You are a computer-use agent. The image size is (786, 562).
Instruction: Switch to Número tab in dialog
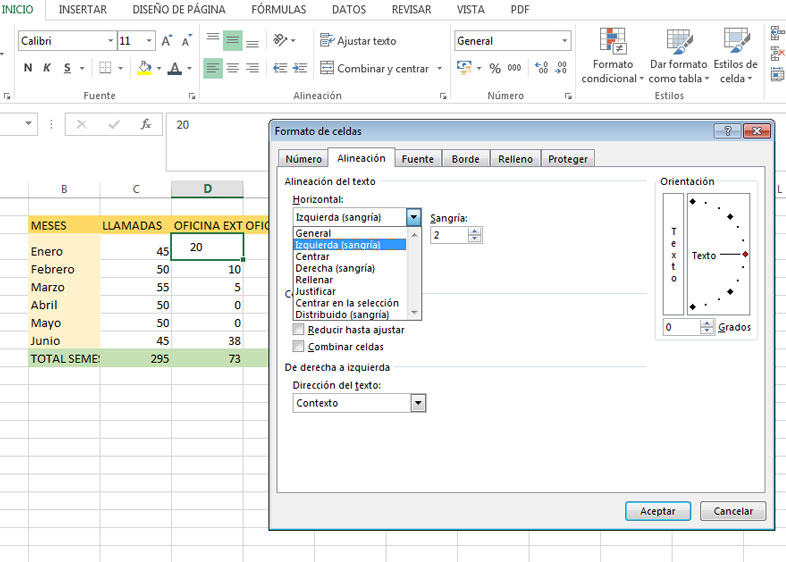pyautogui.click(x=303, y=159)
